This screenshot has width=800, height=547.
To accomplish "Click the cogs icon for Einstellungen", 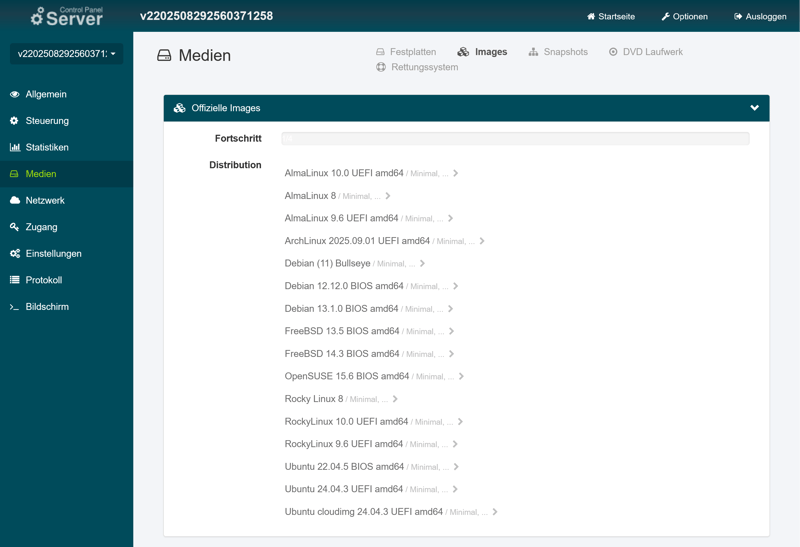I will click(x=15, y=254).
